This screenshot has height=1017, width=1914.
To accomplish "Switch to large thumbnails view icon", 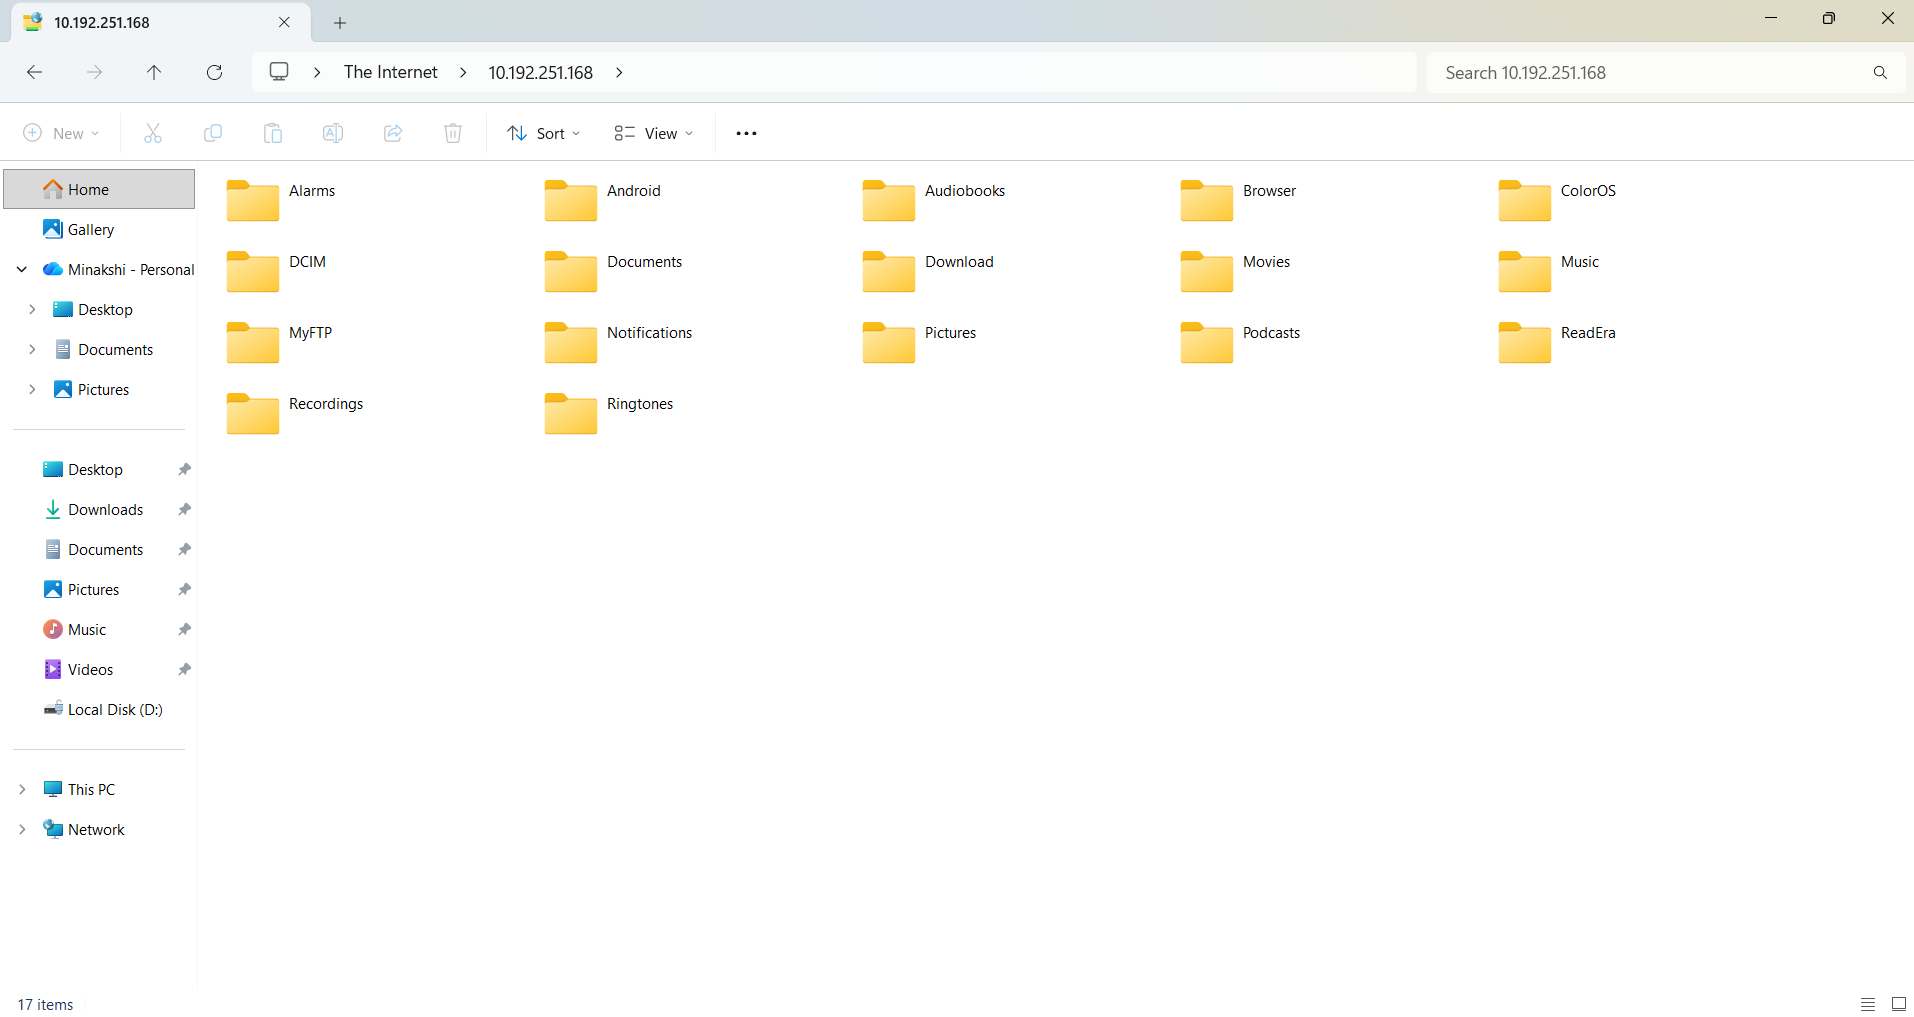I will pyautogui.click(x=1899, y=1004).
